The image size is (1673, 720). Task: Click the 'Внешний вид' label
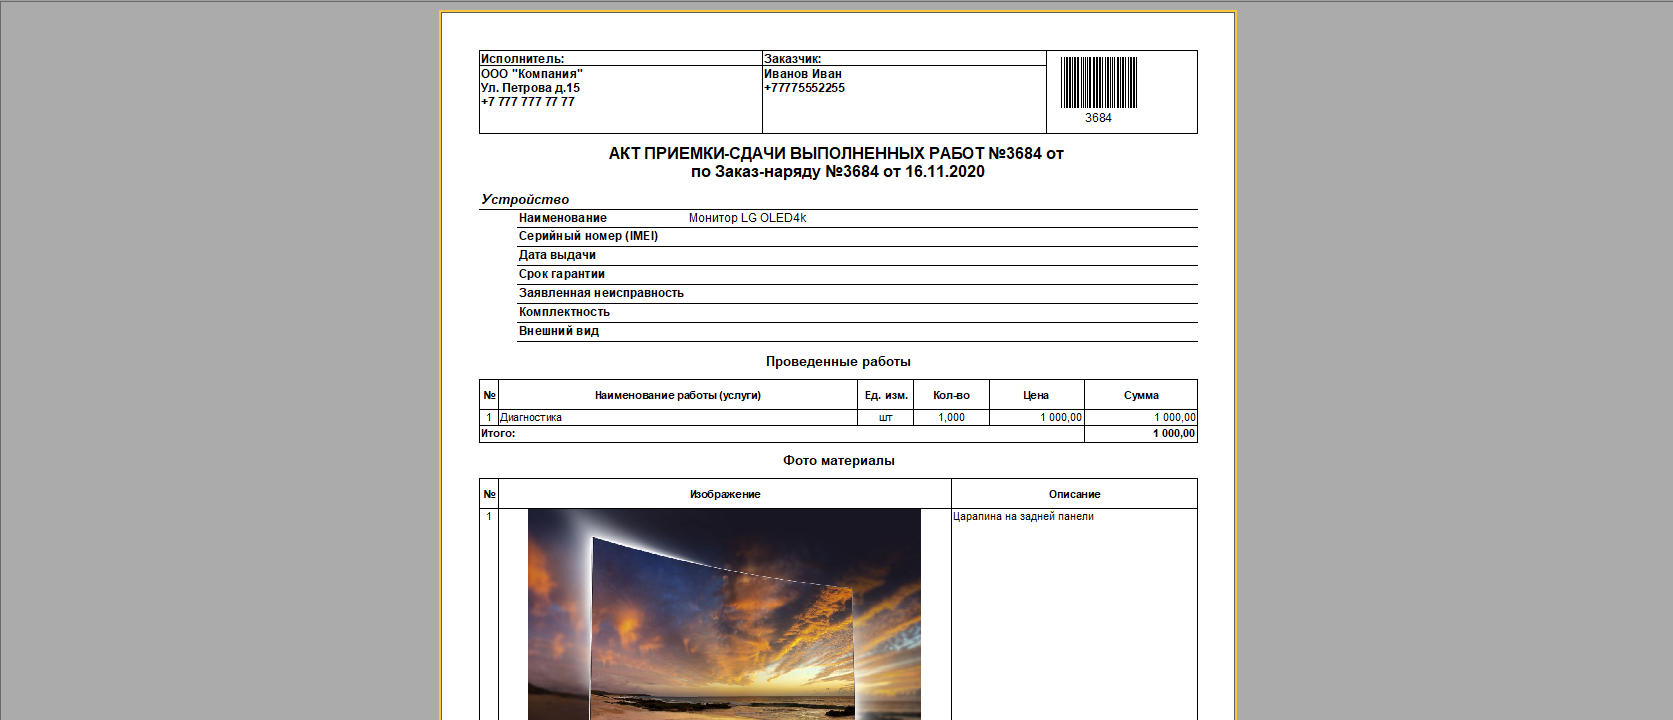pos(559,331)
